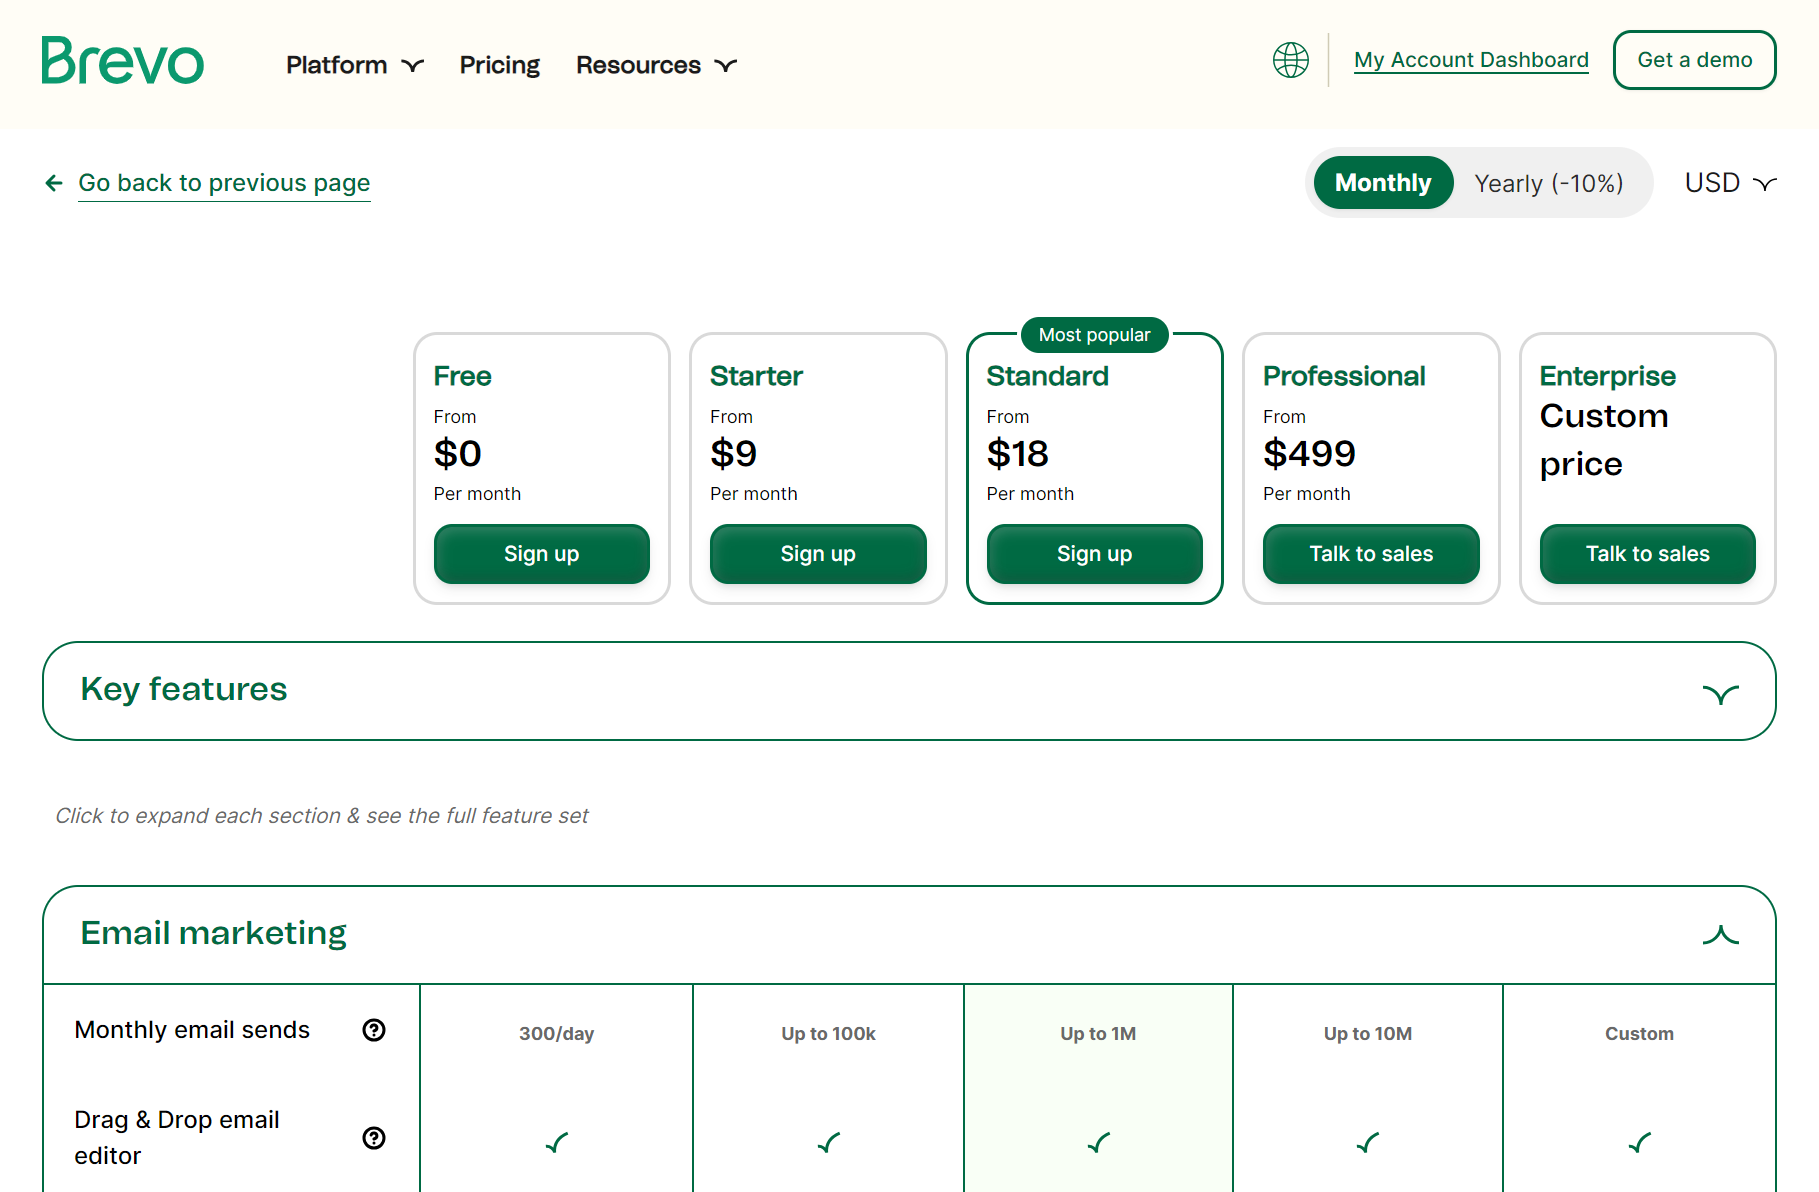Click Talk to sales under Professional
The image size is (1819, 1192).
(1370, 553)
